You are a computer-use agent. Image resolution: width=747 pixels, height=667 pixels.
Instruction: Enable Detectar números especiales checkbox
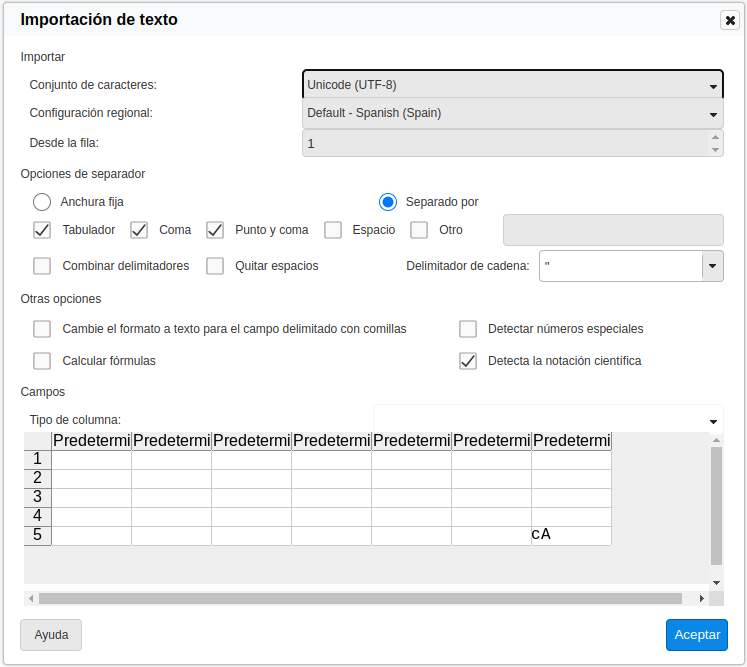(x=468, y=329)
